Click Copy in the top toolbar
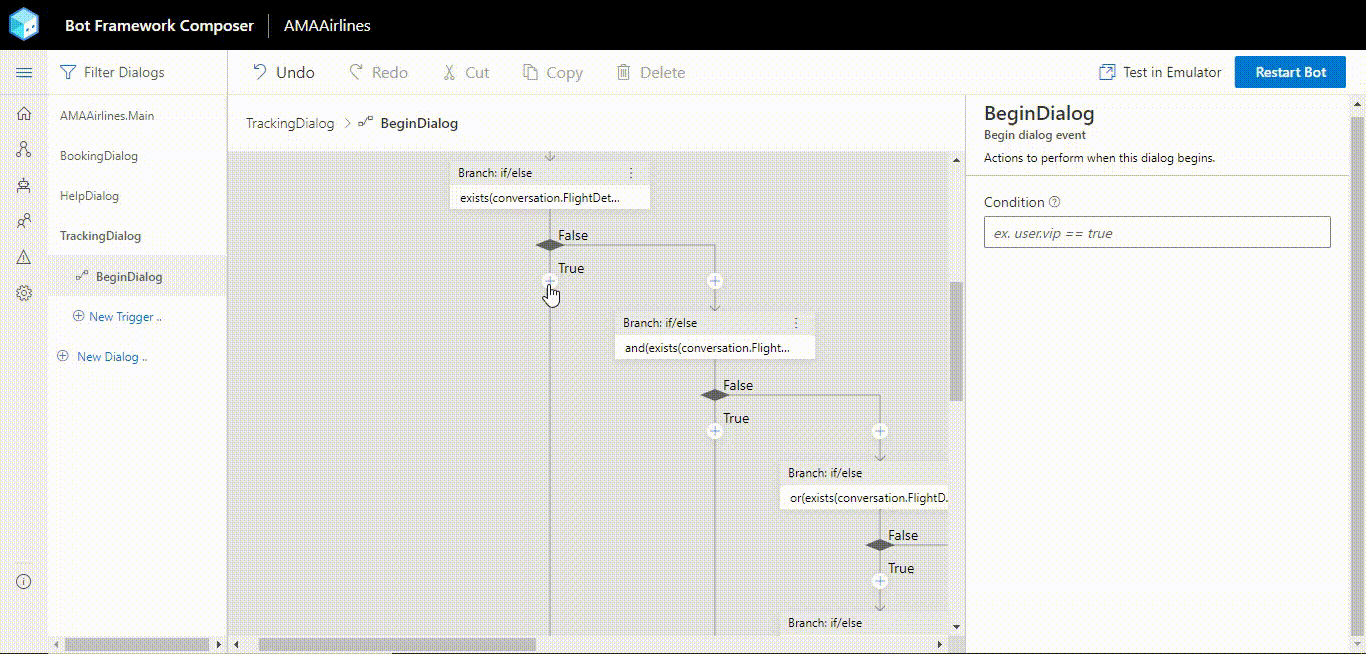 [553, 71]
